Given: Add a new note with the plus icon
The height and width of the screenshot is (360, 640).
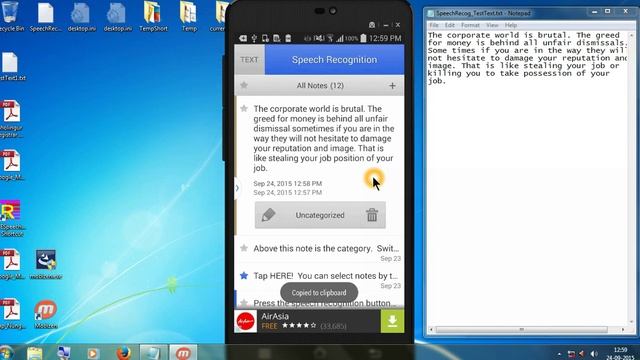Looking at the screenshot, I should pos(392,86).
